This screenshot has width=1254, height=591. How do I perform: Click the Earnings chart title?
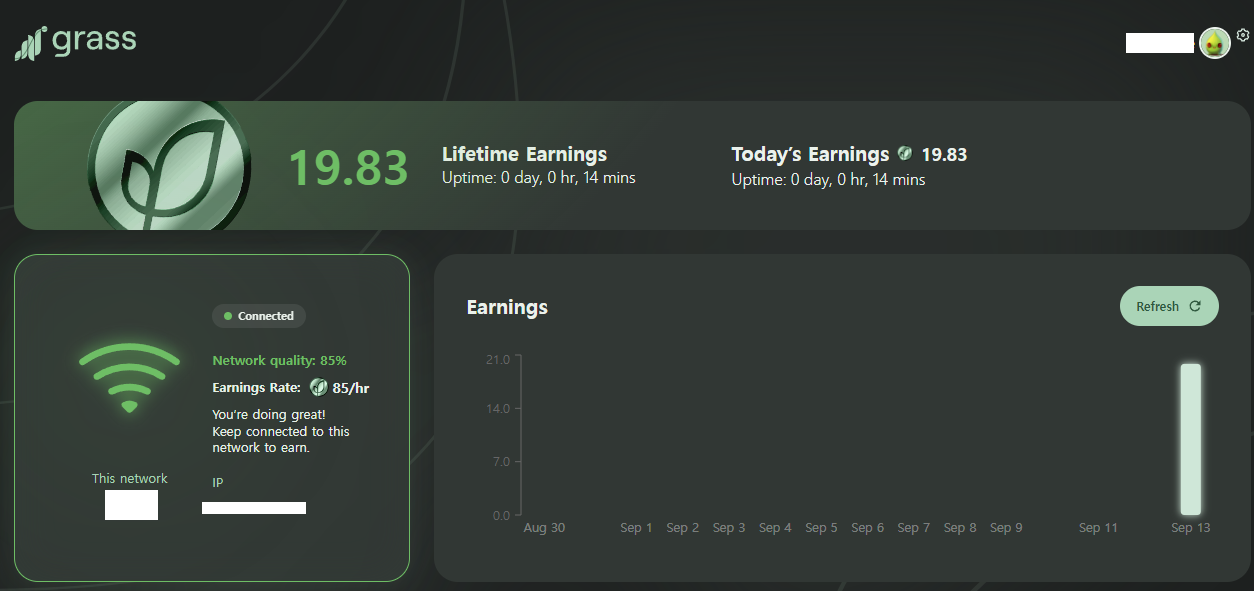507,307
